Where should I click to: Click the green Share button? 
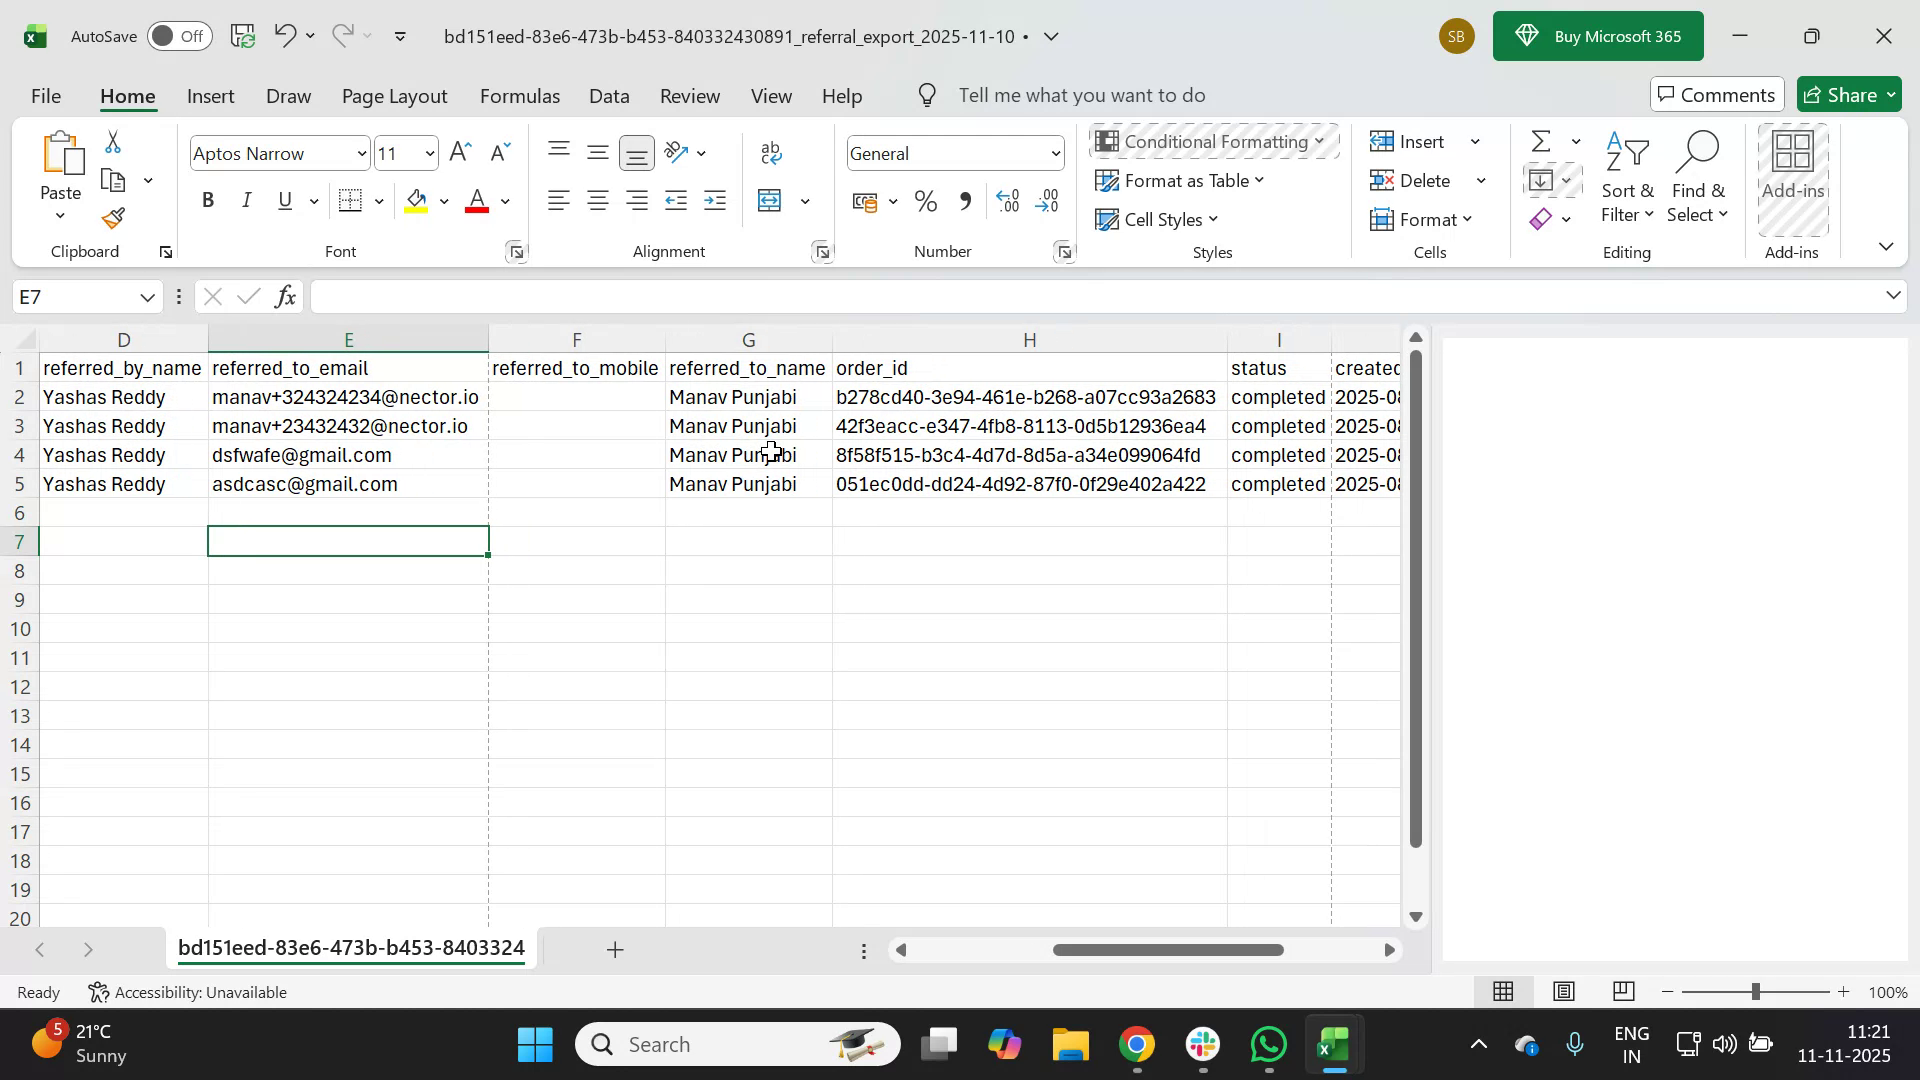(x=1848, y=94)
